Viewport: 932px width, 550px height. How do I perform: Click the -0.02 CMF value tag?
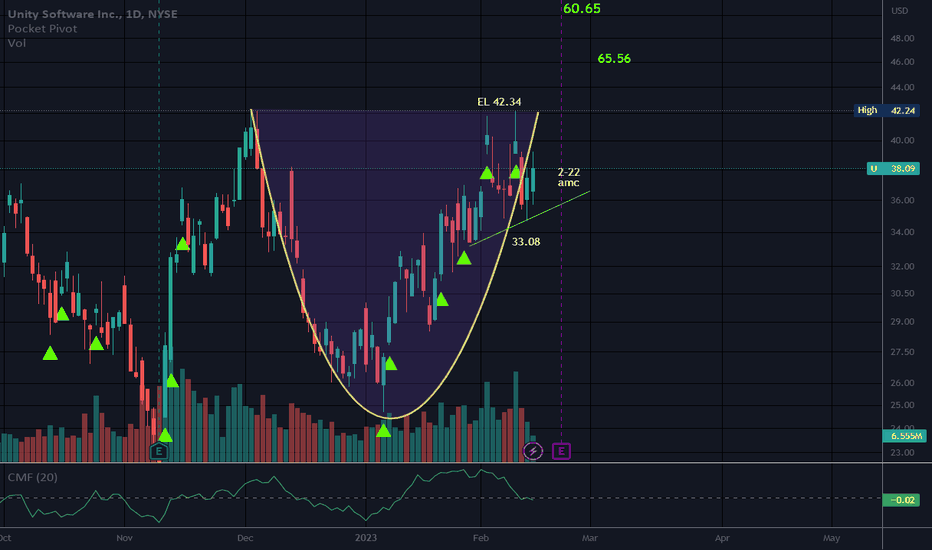(x=901, y=500)
